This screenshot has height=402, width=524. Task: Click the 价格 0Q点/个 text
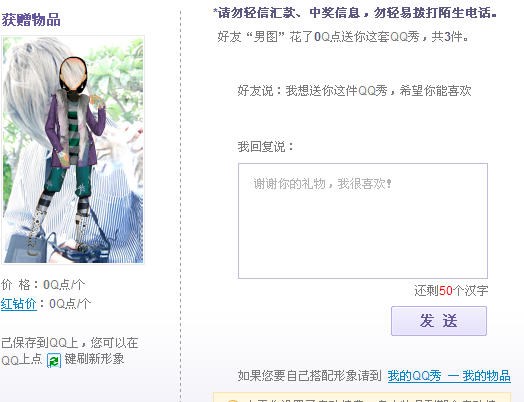[x=43, y=285]
